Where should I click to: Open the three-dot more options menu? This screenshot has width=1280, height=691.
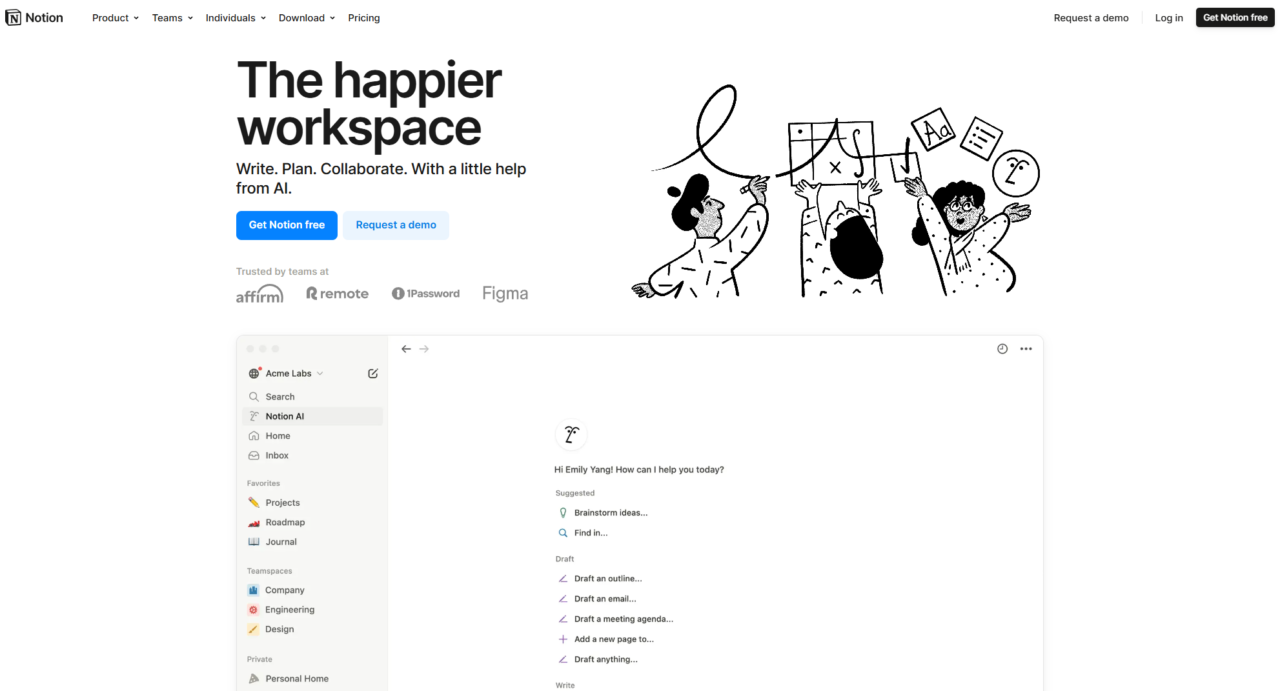(x=1026, y=349)
